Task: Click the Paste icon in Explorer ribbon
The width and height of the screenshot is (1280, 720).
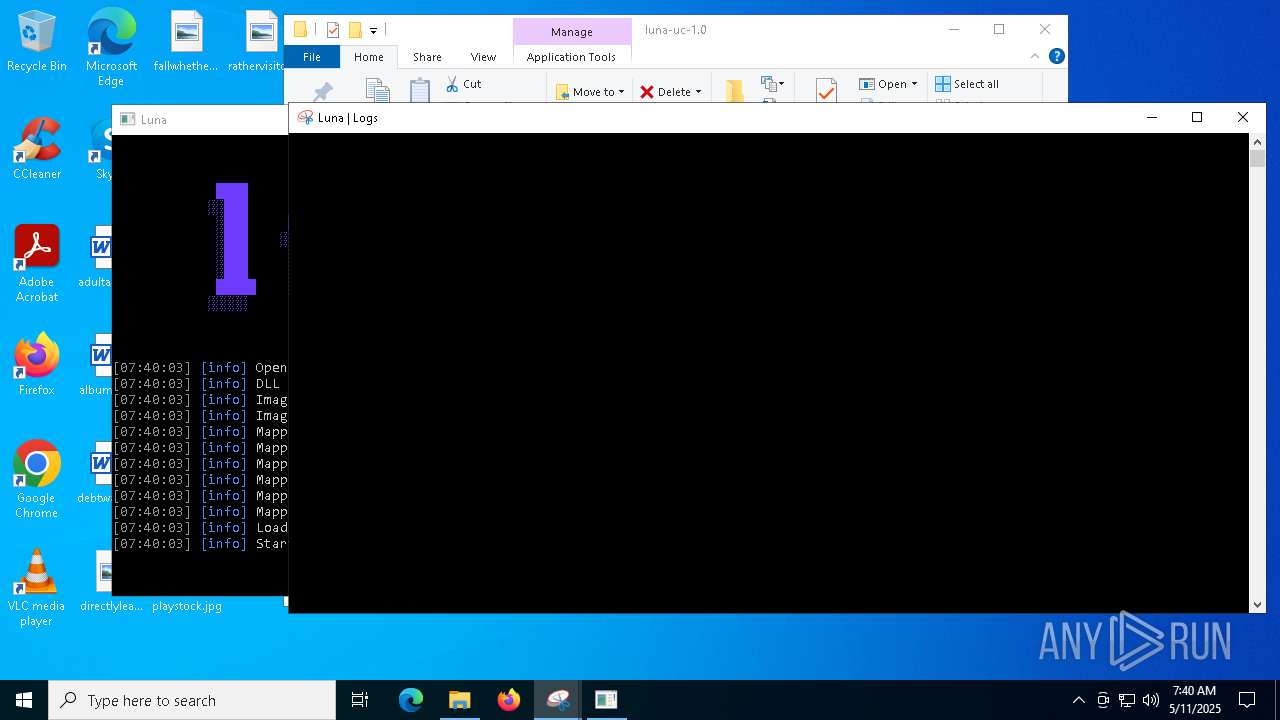Action: click(420, 91)
